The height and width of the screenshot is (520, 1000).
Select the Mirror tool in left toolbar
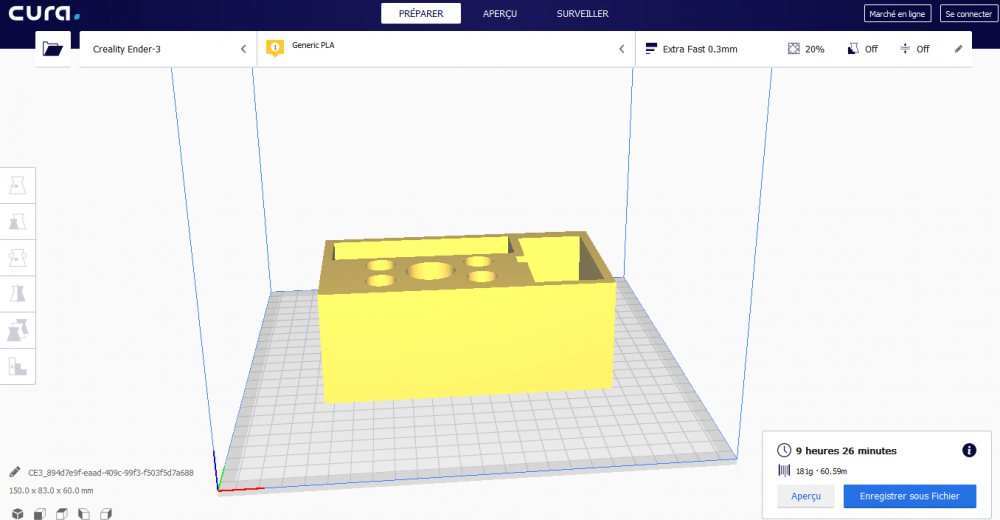click(x=17, y=294)
